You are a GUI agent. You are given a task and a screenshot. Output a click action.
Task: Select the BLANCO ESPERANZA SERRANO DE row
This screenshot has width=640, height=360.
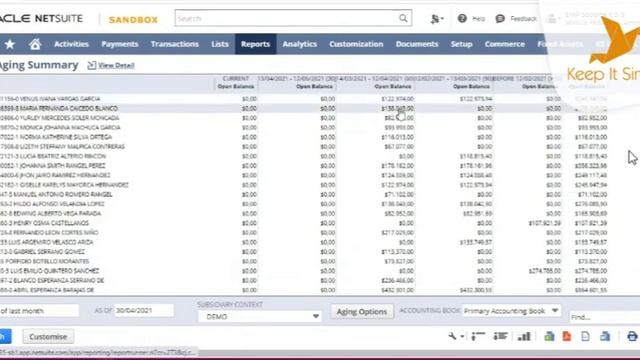coord(304,280)
